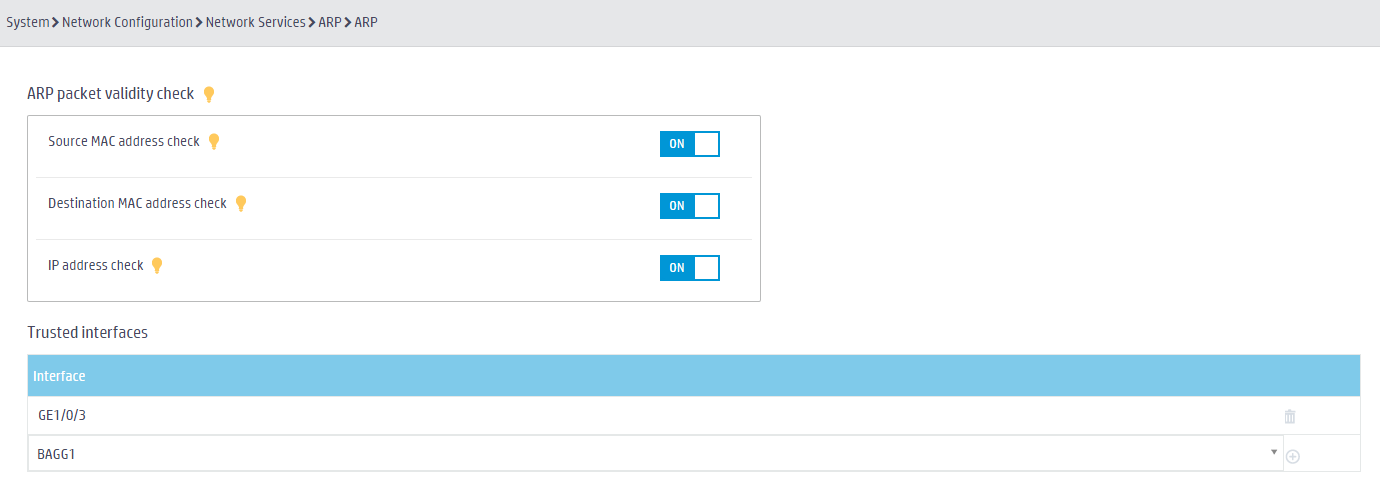
Task: Delete trusted interface GE1/0/3 with trash icon
Action: pyautogui.click(x=1290, y=416)
